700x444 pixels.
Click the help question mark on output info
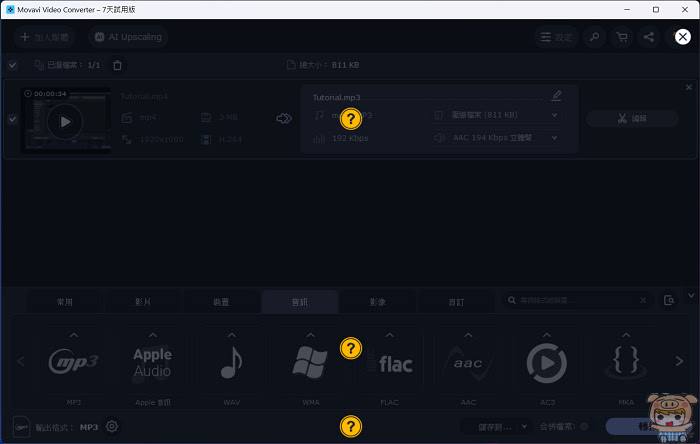pyautogui.click(x=351, y=119)
